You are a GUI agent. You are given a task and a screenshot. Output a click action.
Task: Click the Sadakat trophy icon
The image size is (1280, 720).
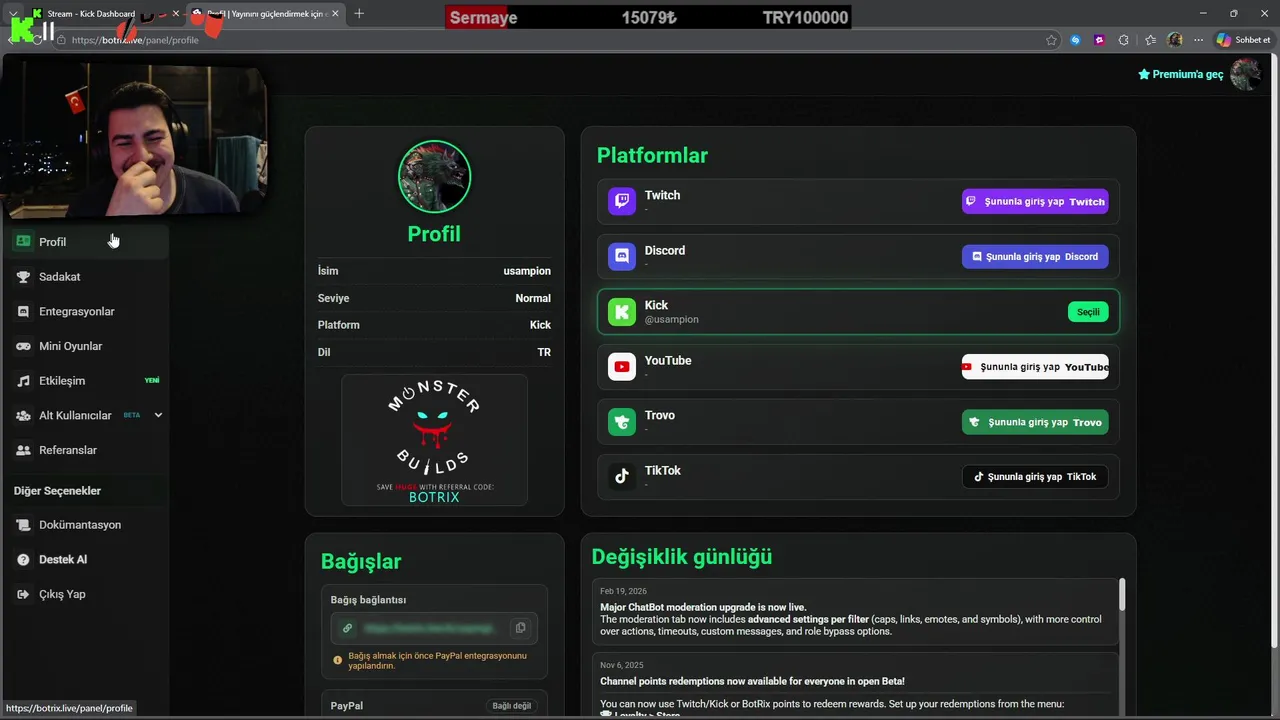coord(23,277)
